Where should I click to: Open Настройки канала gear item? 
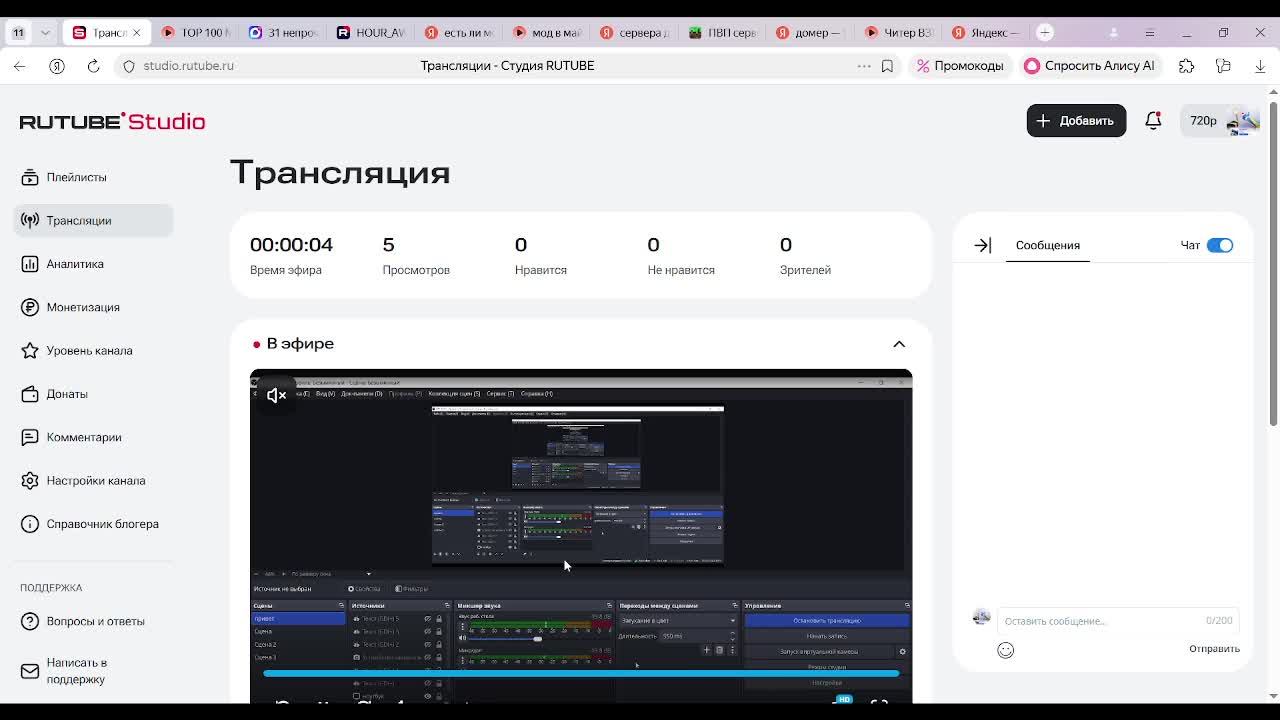click(83, 480)
